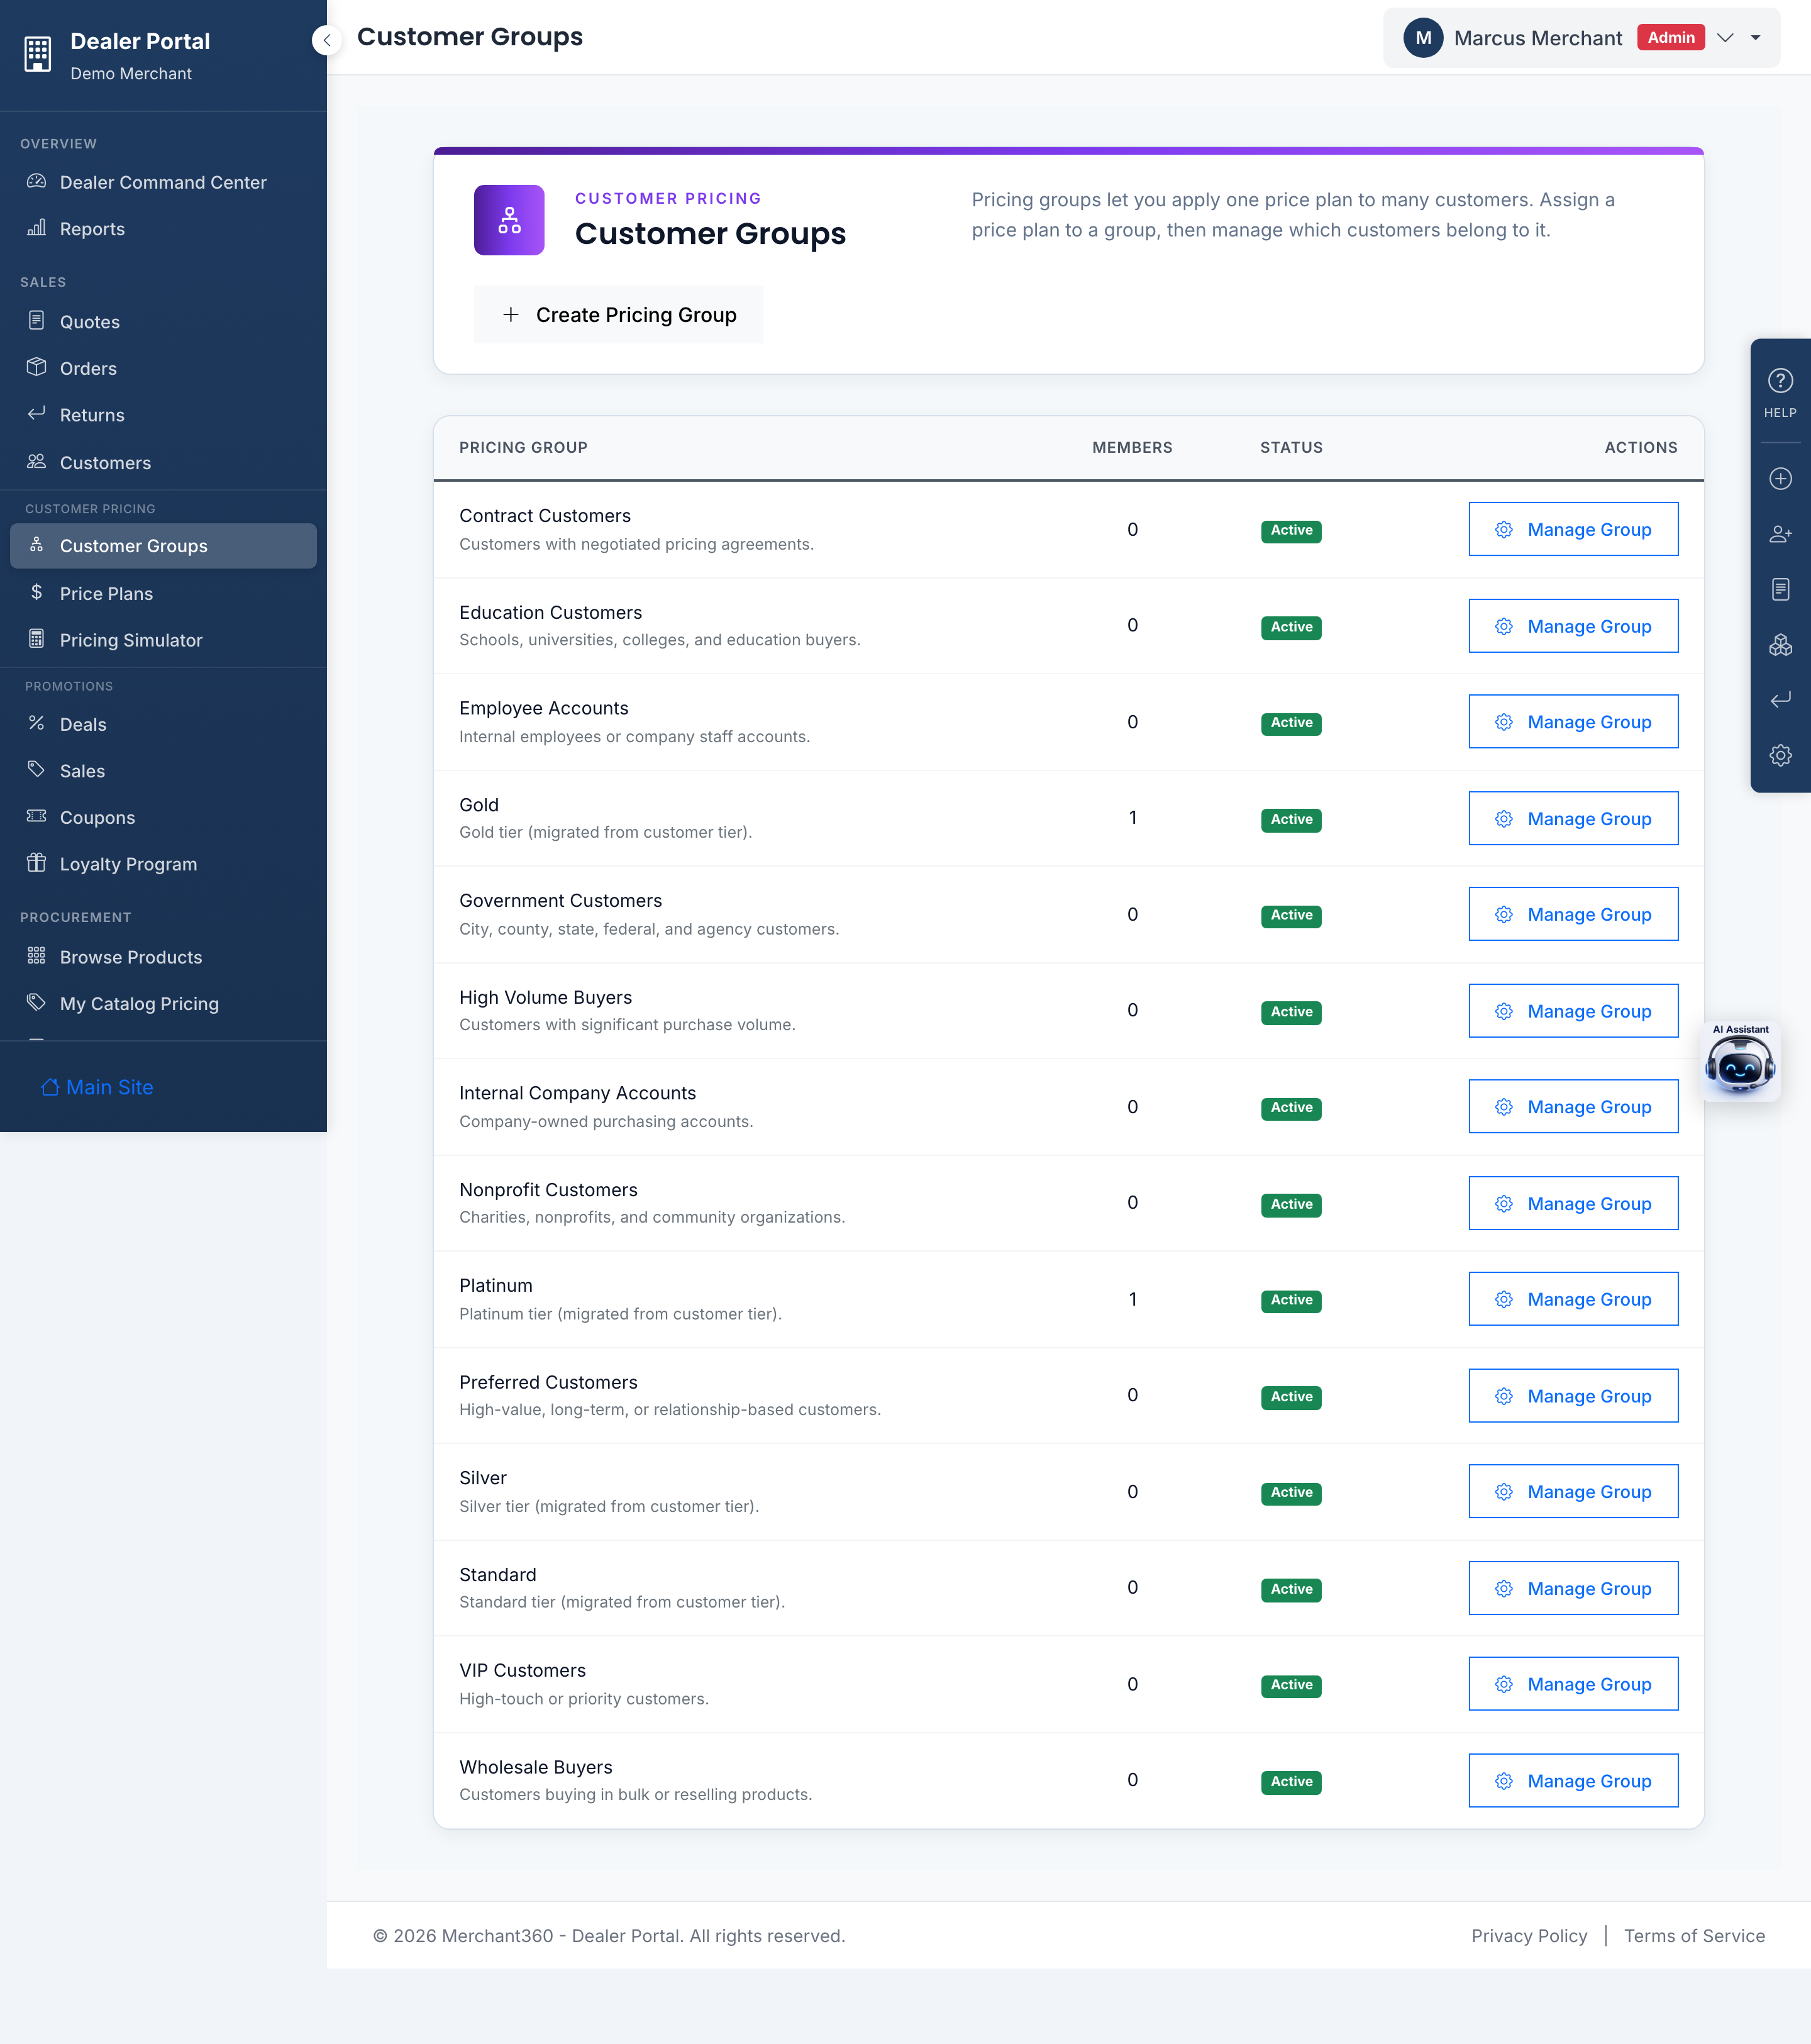The width and height of the screenshot is (1811, 2044).
Task: Collapse the sidebar with the chevron button
Action: tap(326, 40)
